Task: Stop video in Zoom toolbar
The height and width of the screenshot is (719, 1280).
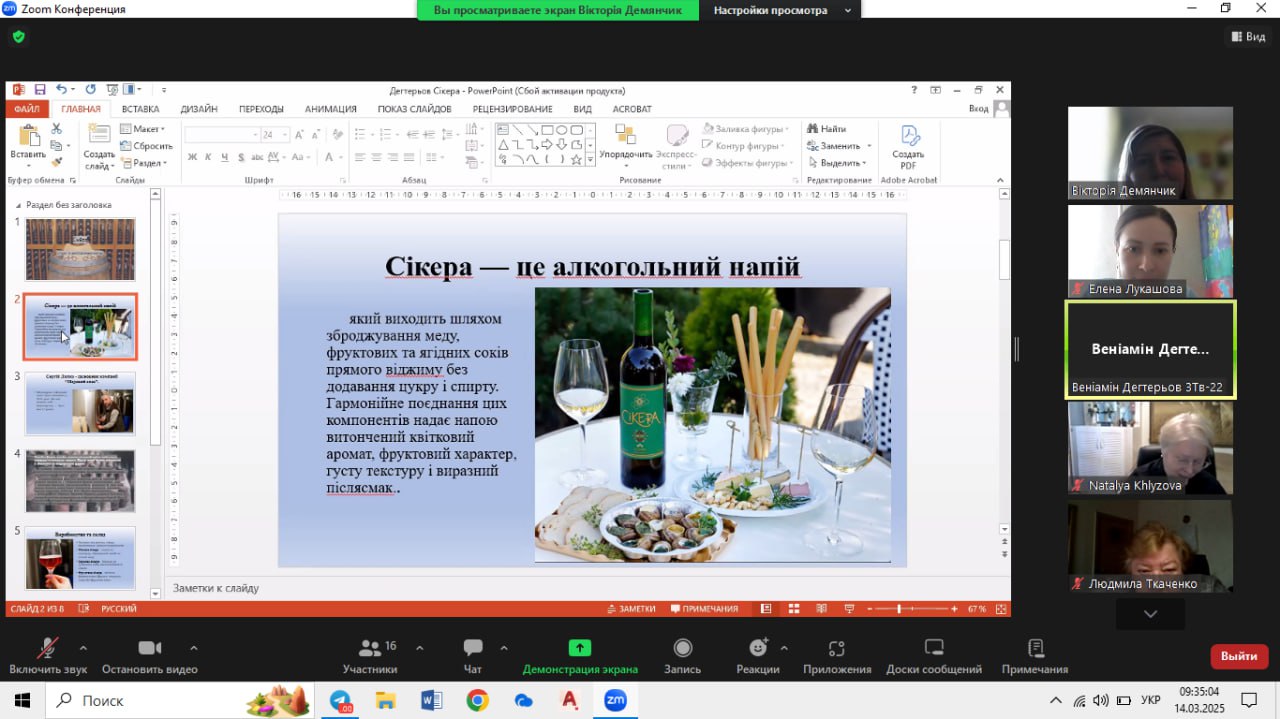Action: point(150,655)
